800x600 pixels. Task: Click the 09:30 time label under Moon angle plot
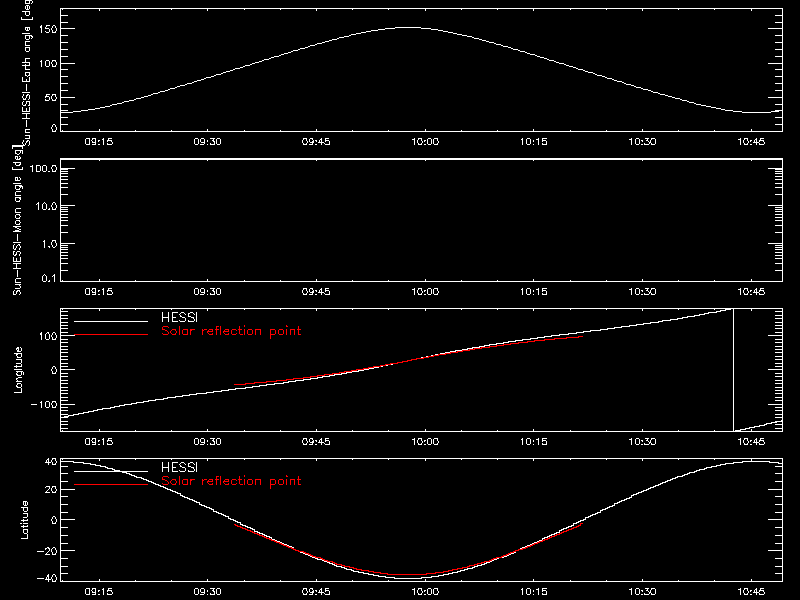point(207,292)
